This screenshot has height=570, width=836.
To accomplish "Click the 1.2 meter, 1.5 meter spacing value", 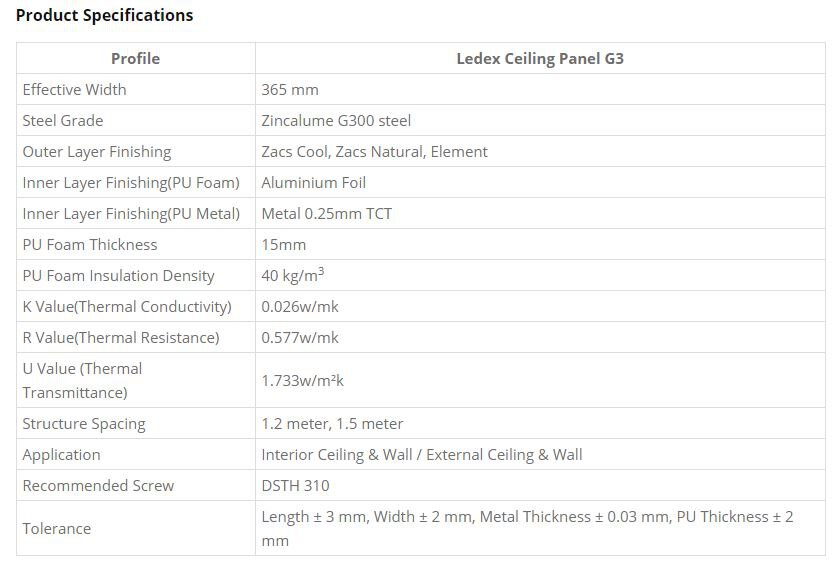I will 332,423.
